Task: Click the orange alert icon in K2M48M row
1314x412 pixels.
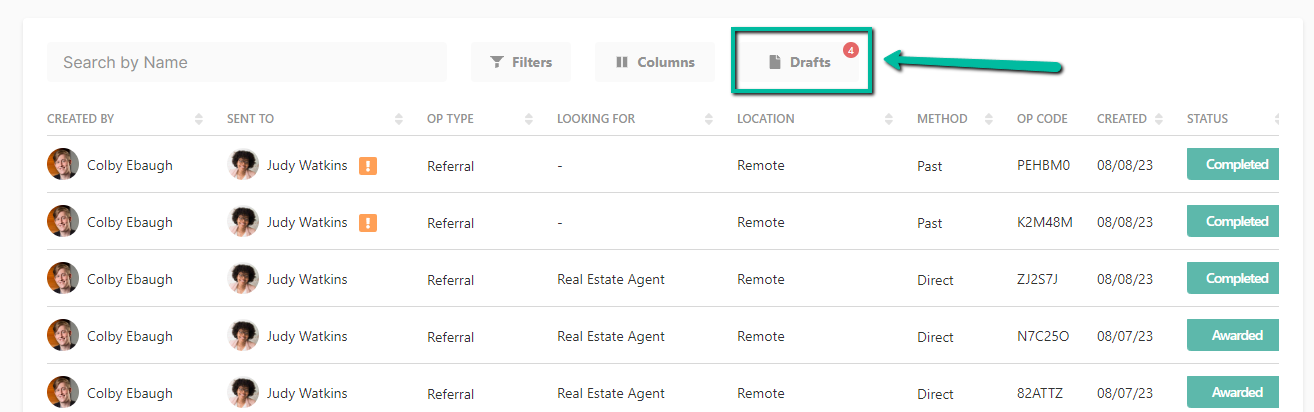Action: coord(368,222)
